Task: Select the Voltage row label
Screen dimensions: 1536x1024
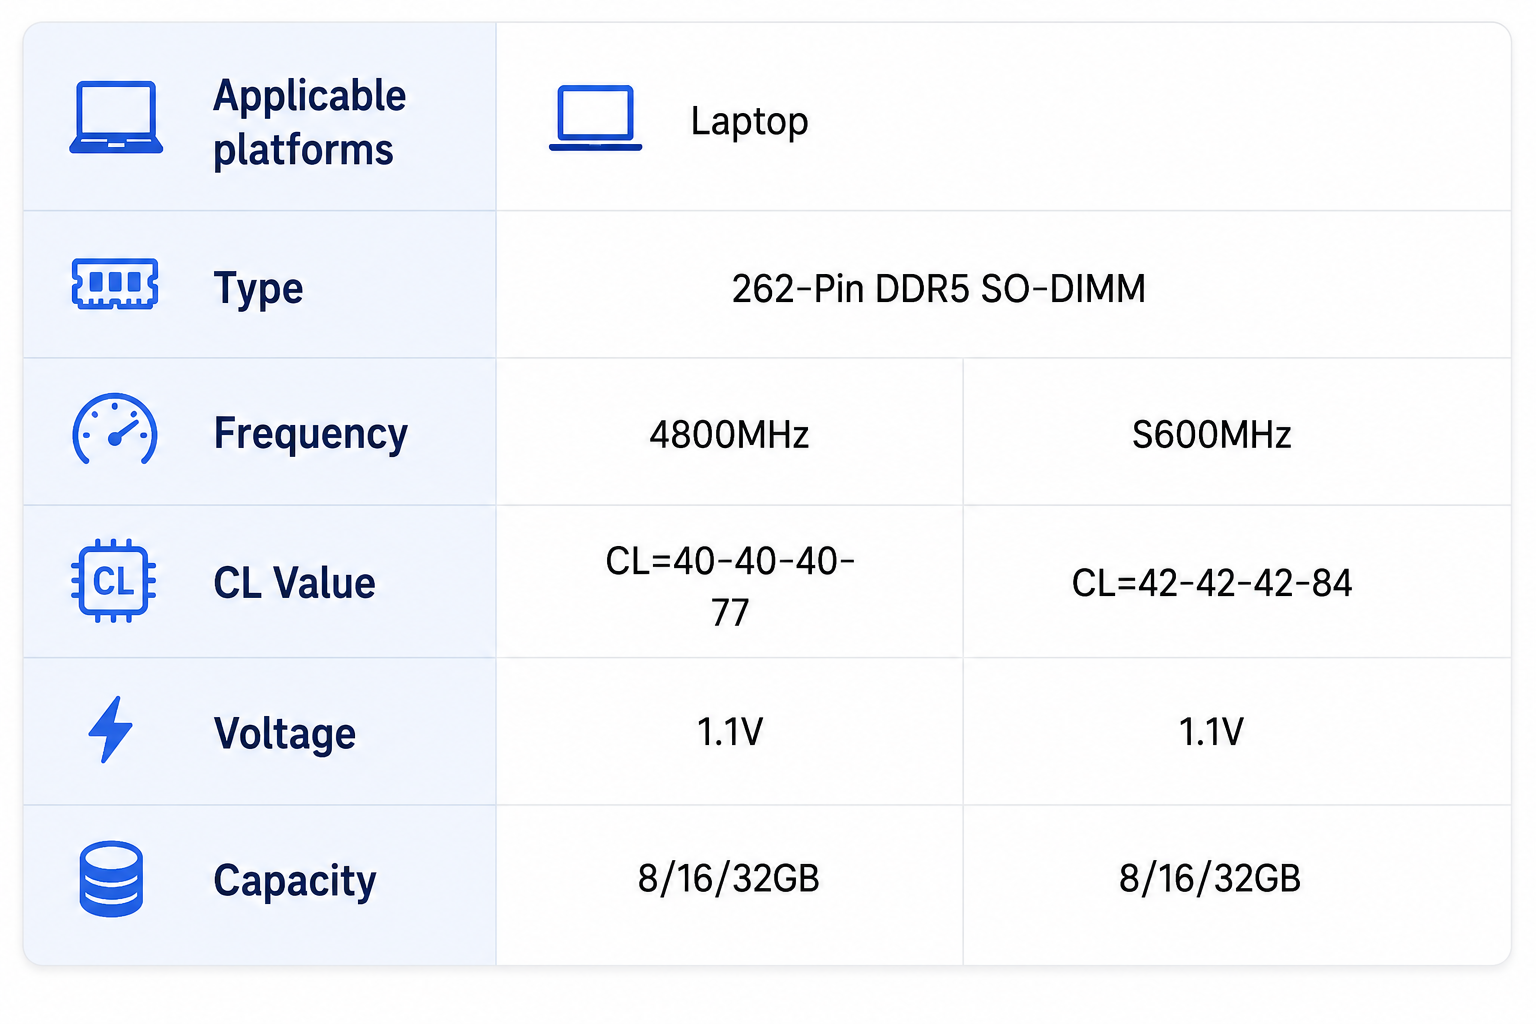Action: coord(285,733)
